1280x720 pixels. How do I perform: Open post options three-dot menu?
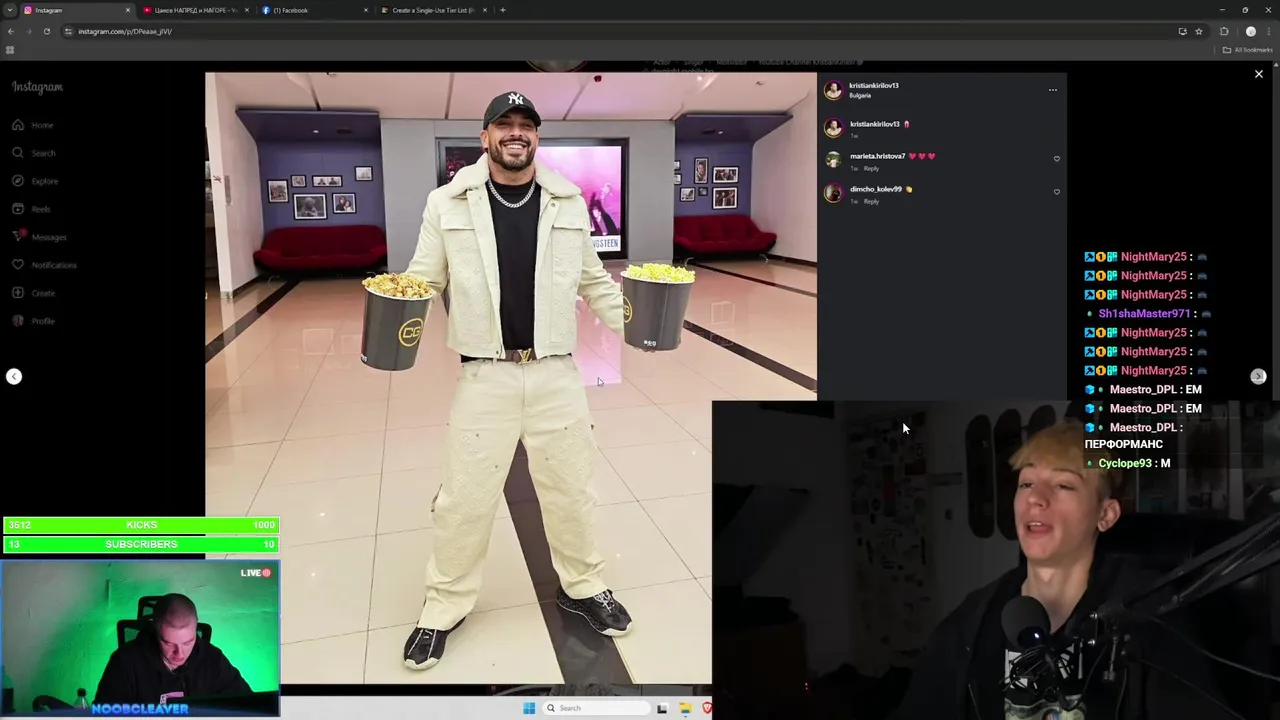click(1052, 90)
